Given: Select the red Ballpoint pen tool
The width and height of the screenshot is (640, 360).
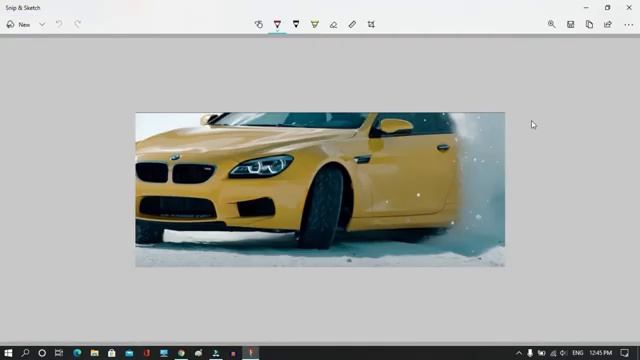Looking at the screenshot, I should coord(277,24).
